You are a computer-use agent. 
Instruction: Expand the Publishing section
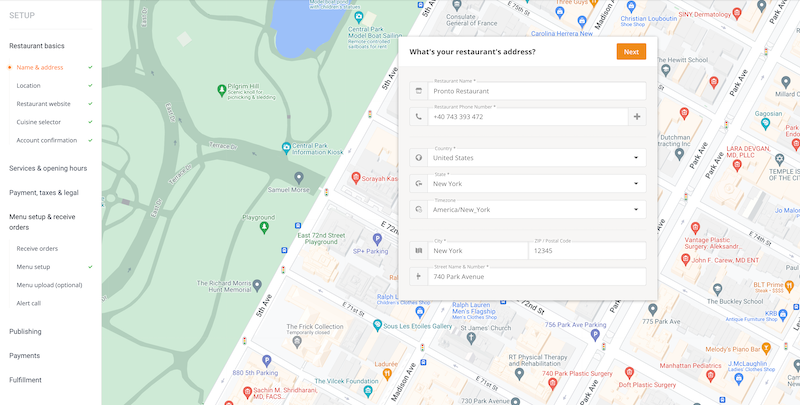25,332
